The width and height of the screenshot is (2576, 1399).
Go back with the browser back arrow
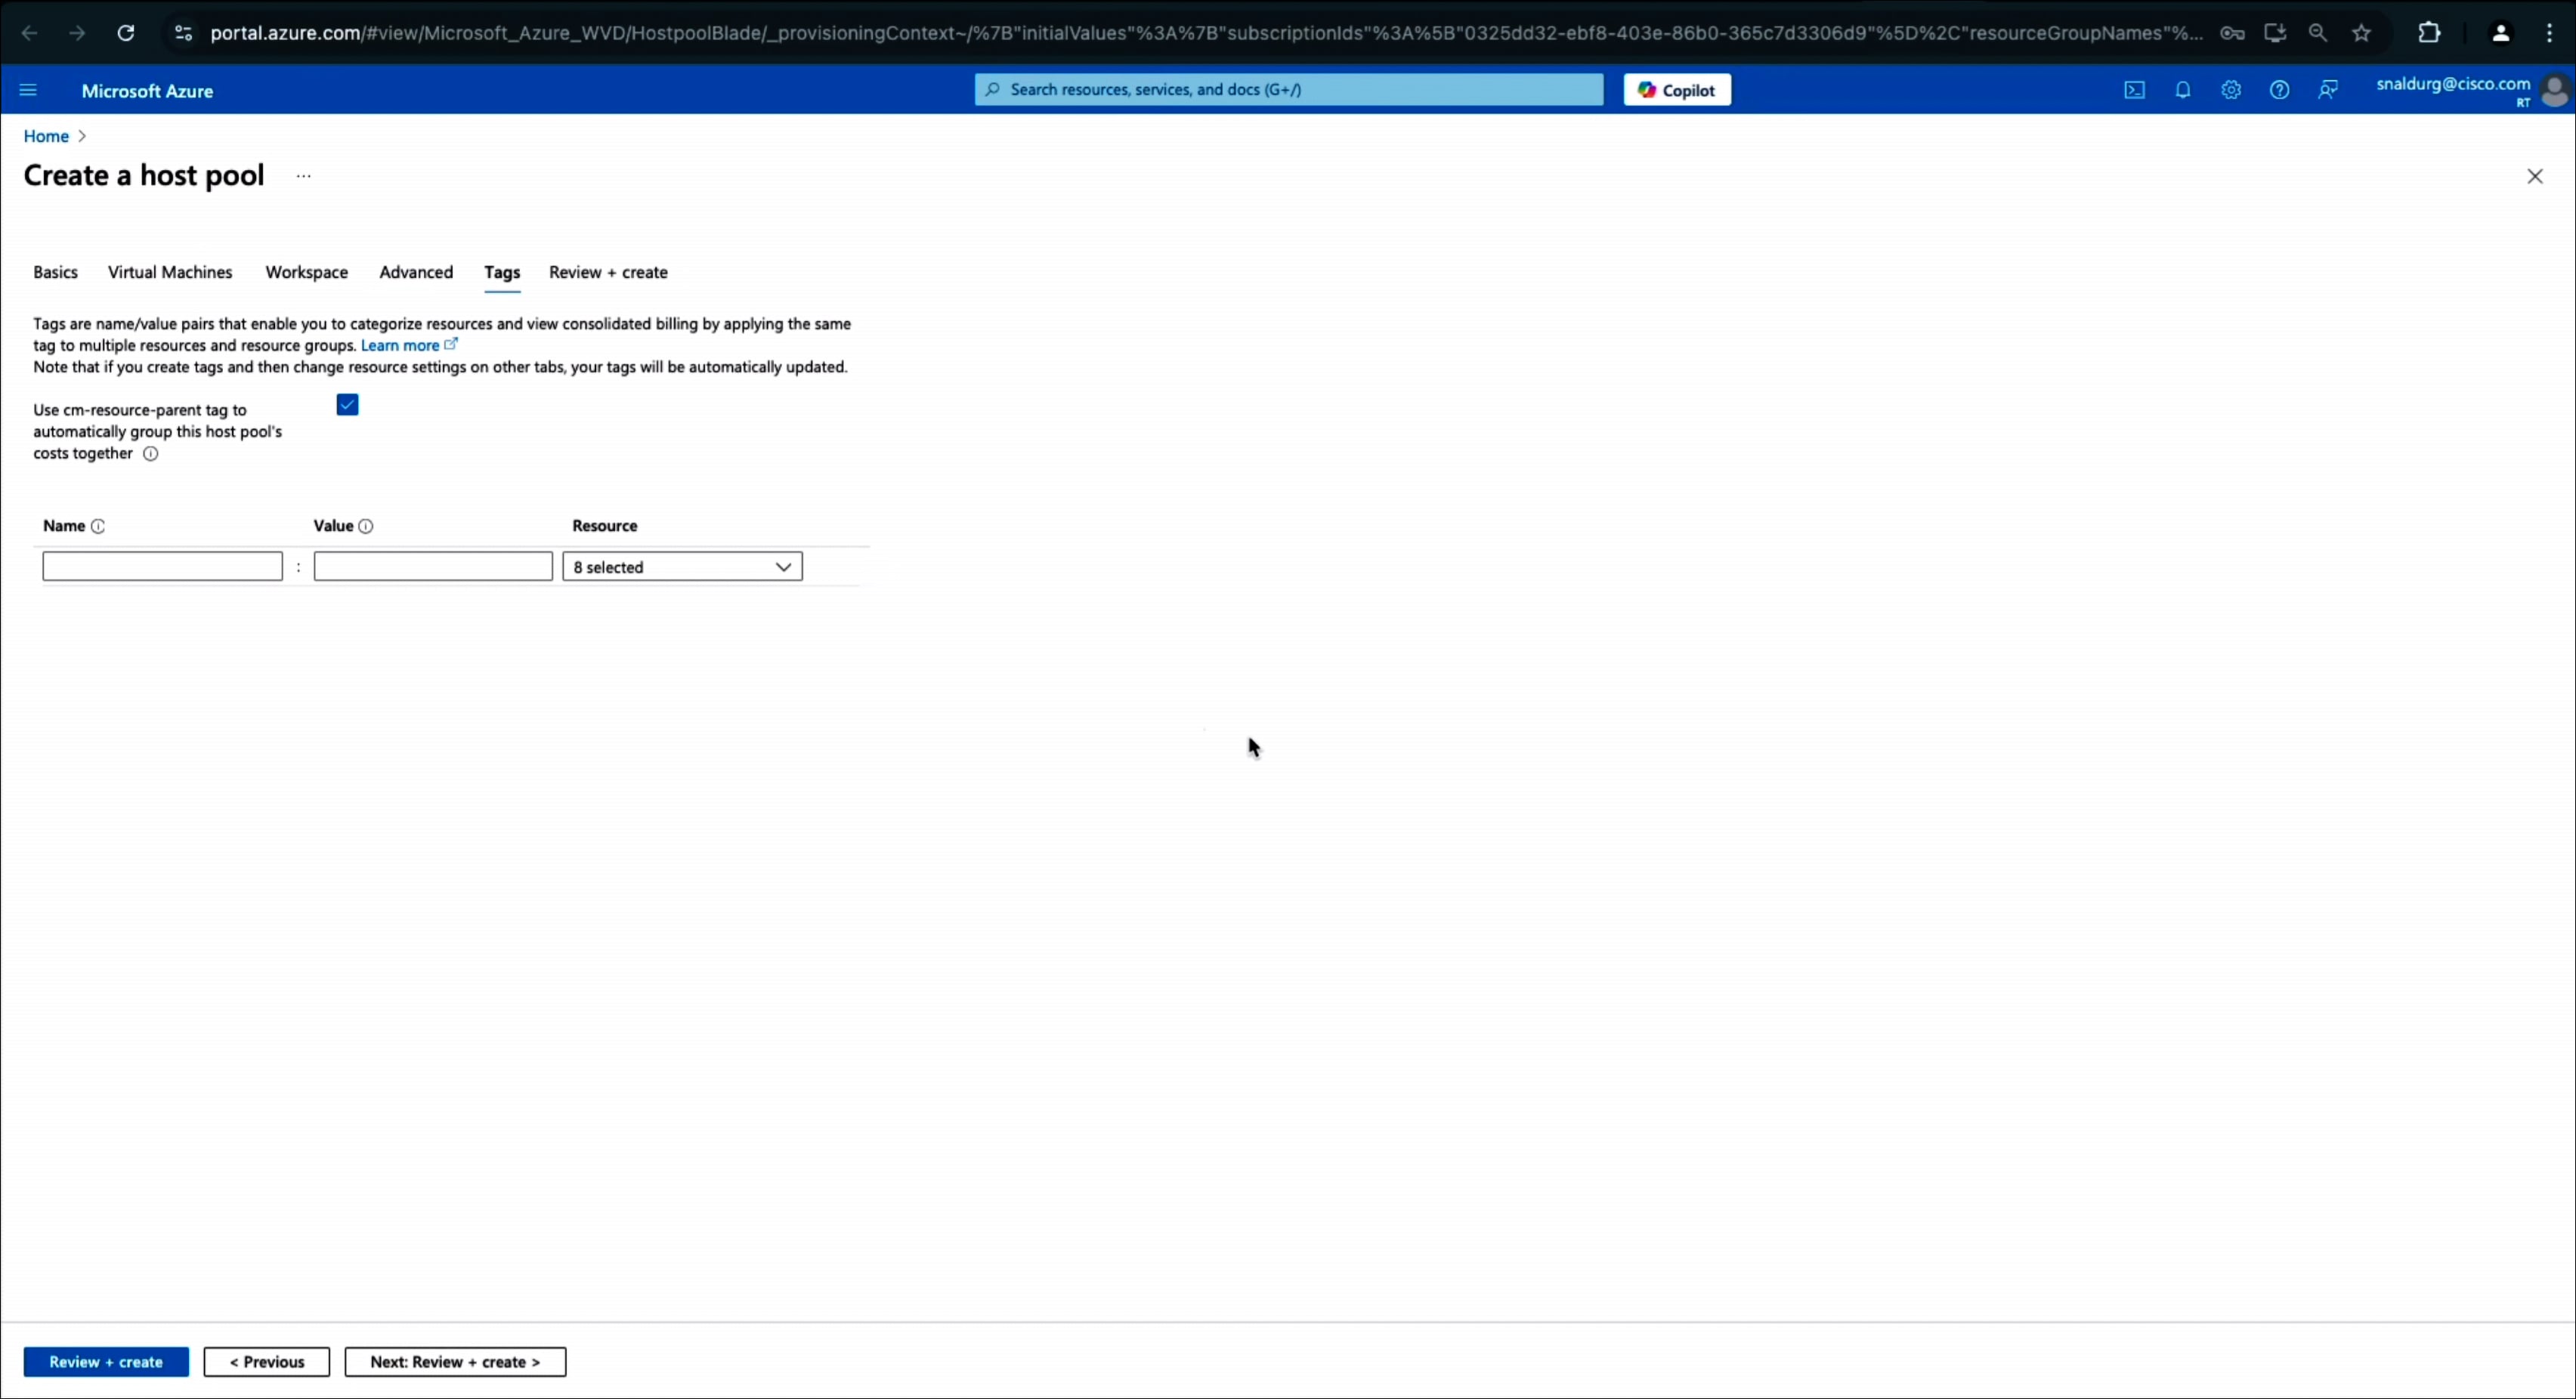(x=30, y=33)
